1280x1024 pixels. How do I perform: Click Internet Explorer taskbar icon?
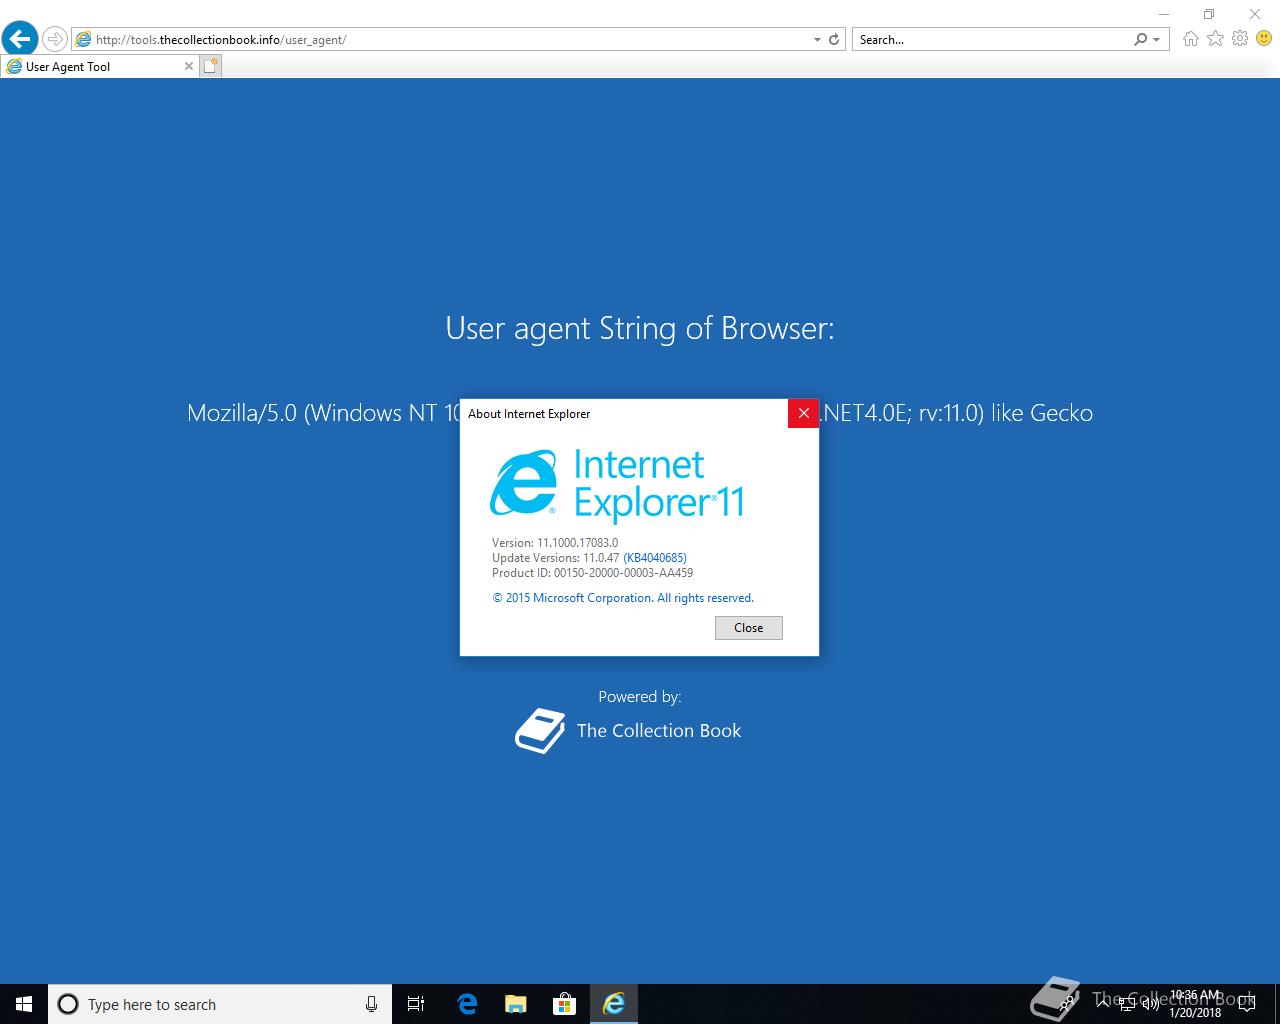point(613,1004)
